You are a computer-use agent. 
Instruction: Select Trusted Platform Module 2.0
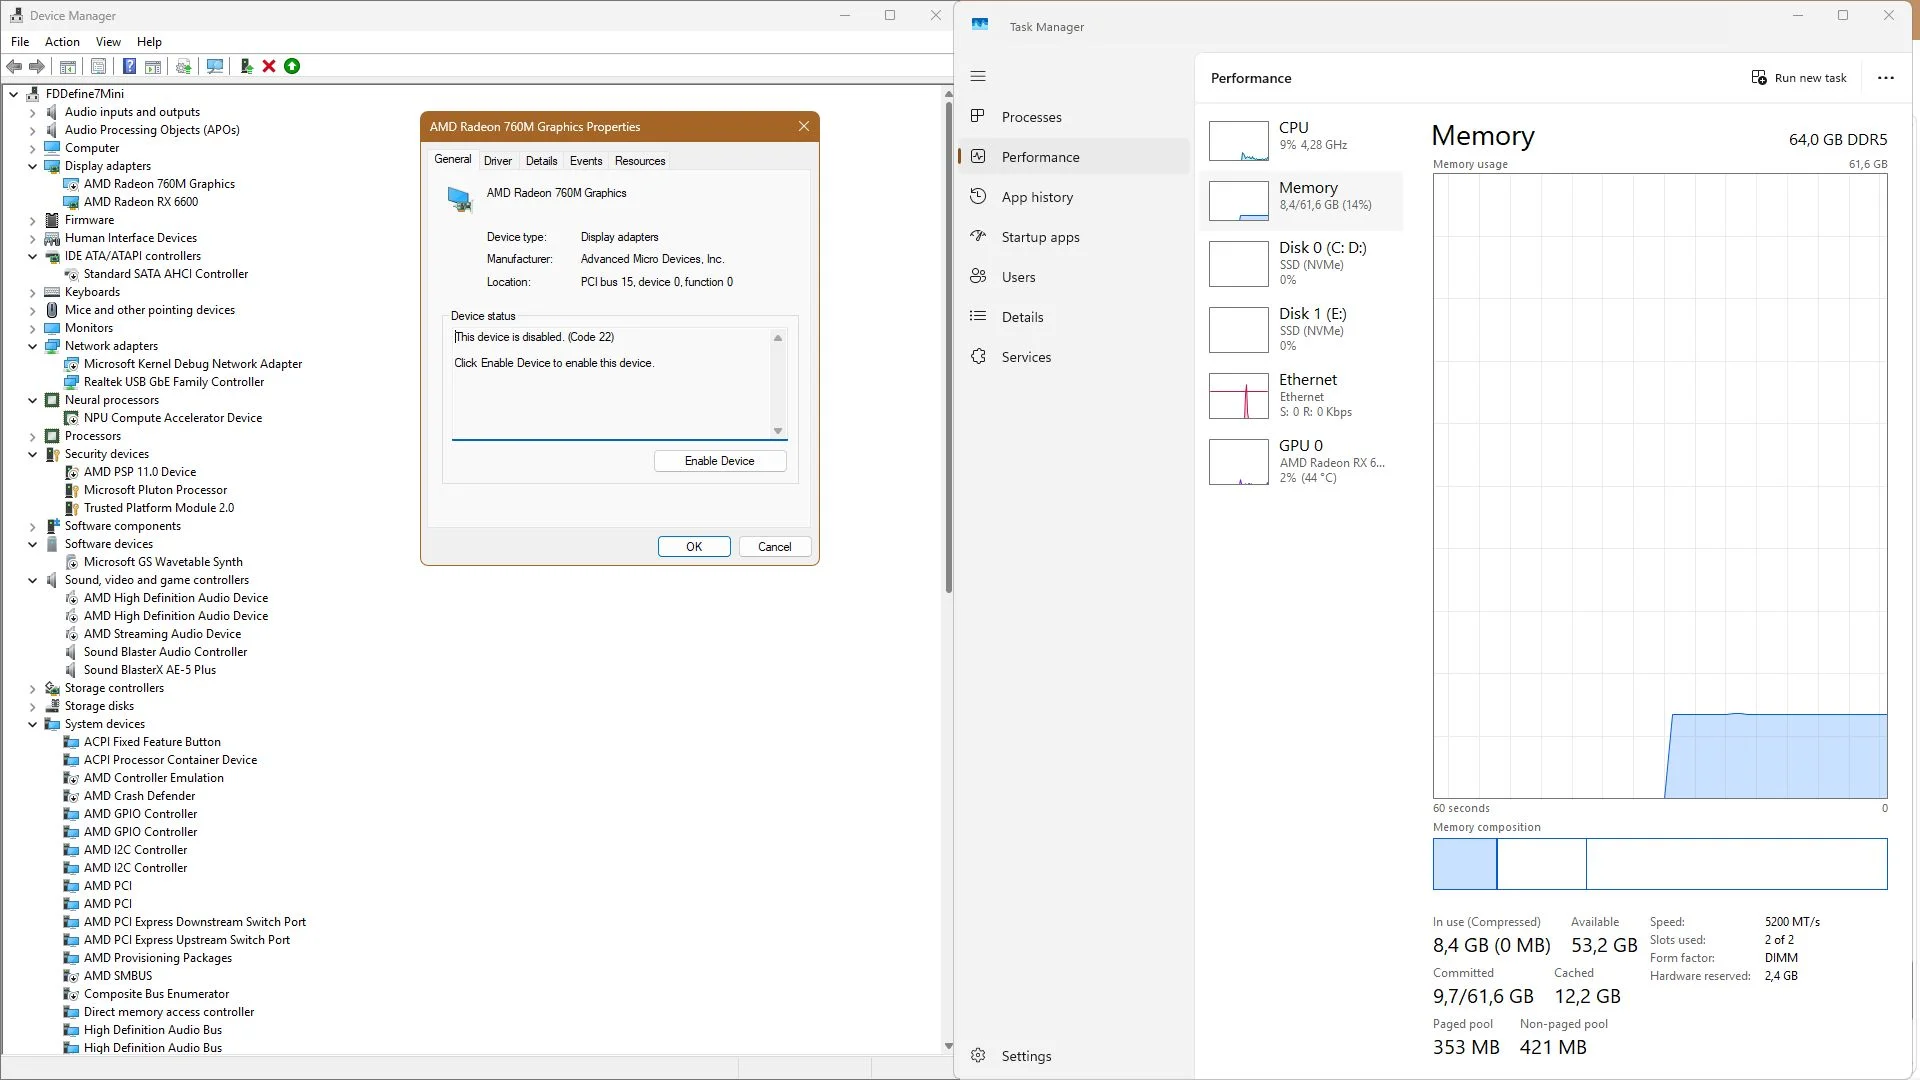click(159, 508)
